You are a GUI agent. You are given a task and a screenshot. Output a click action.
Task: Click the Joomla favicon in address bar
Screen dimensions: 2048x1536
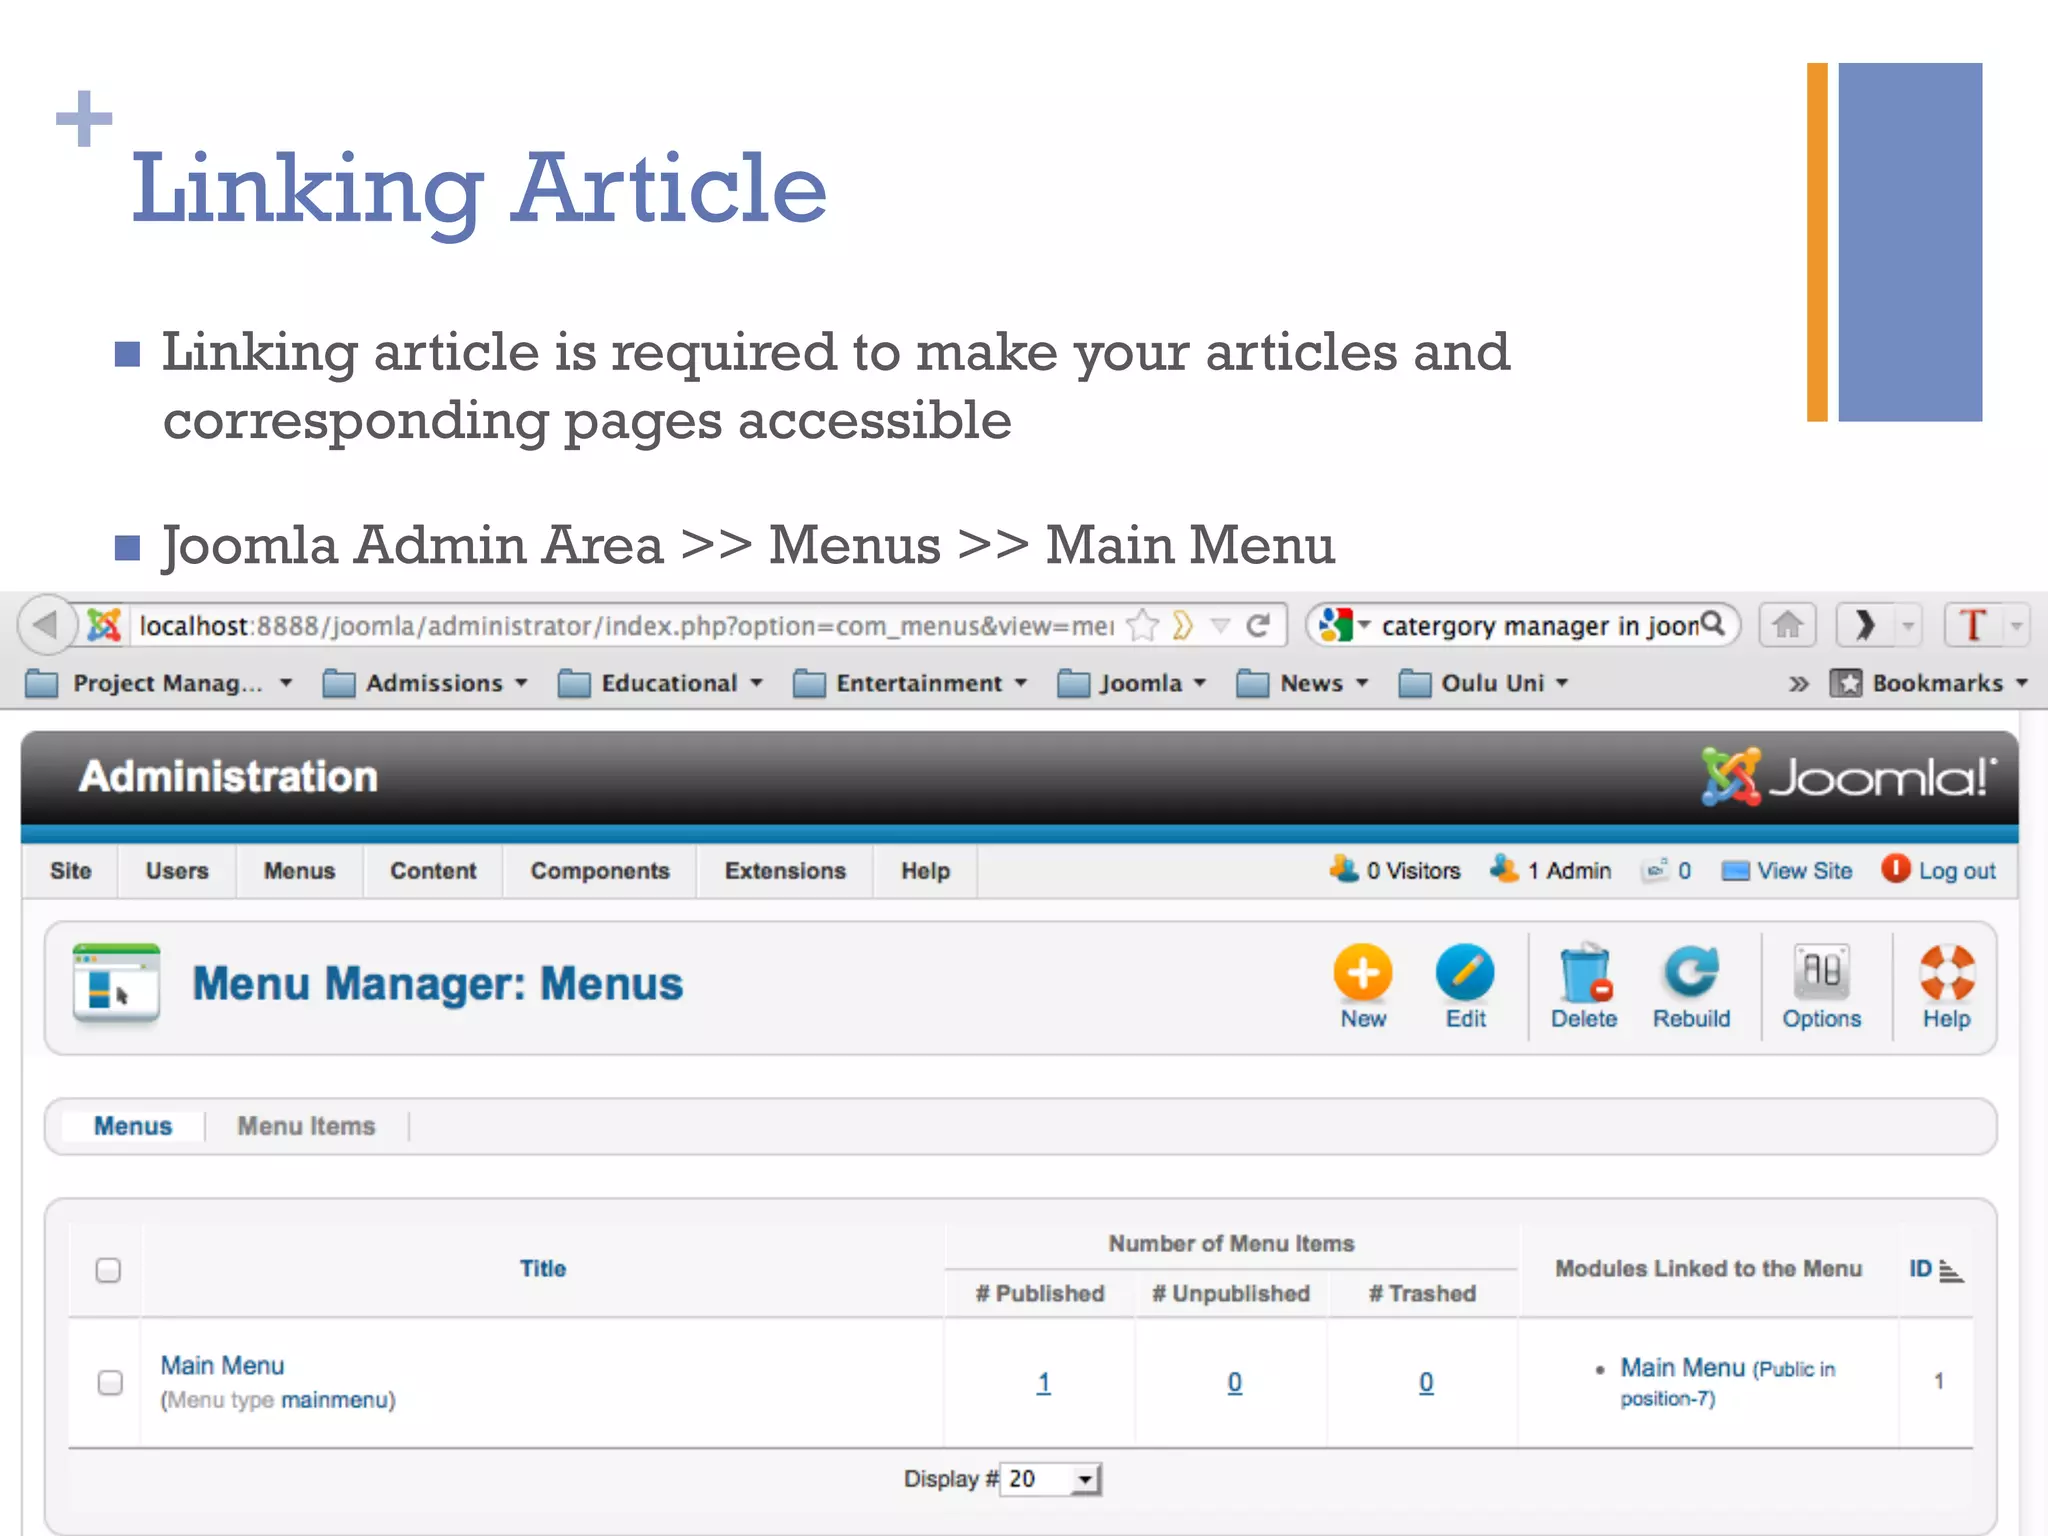pyautogui.click(x=104, y=626)
